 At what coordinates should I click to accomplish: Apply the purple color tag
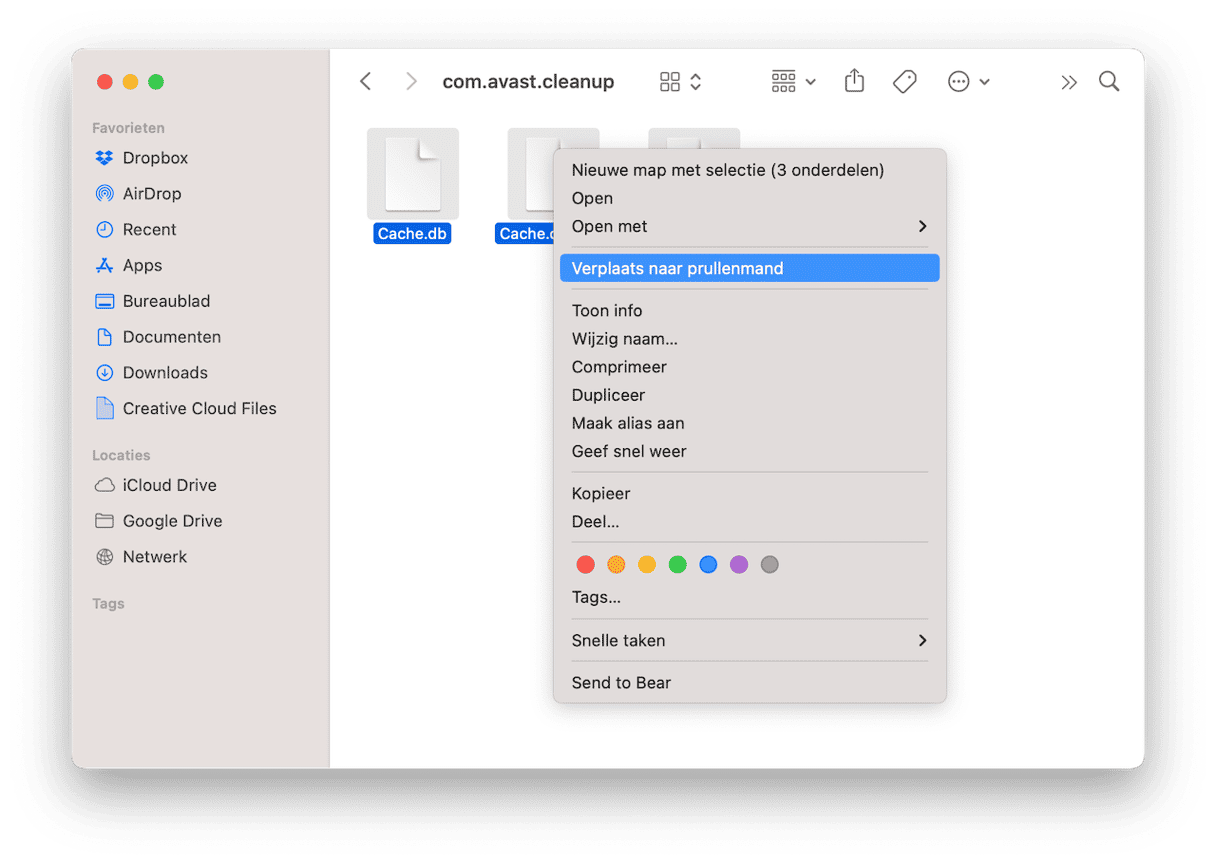(x=739, y=565)
